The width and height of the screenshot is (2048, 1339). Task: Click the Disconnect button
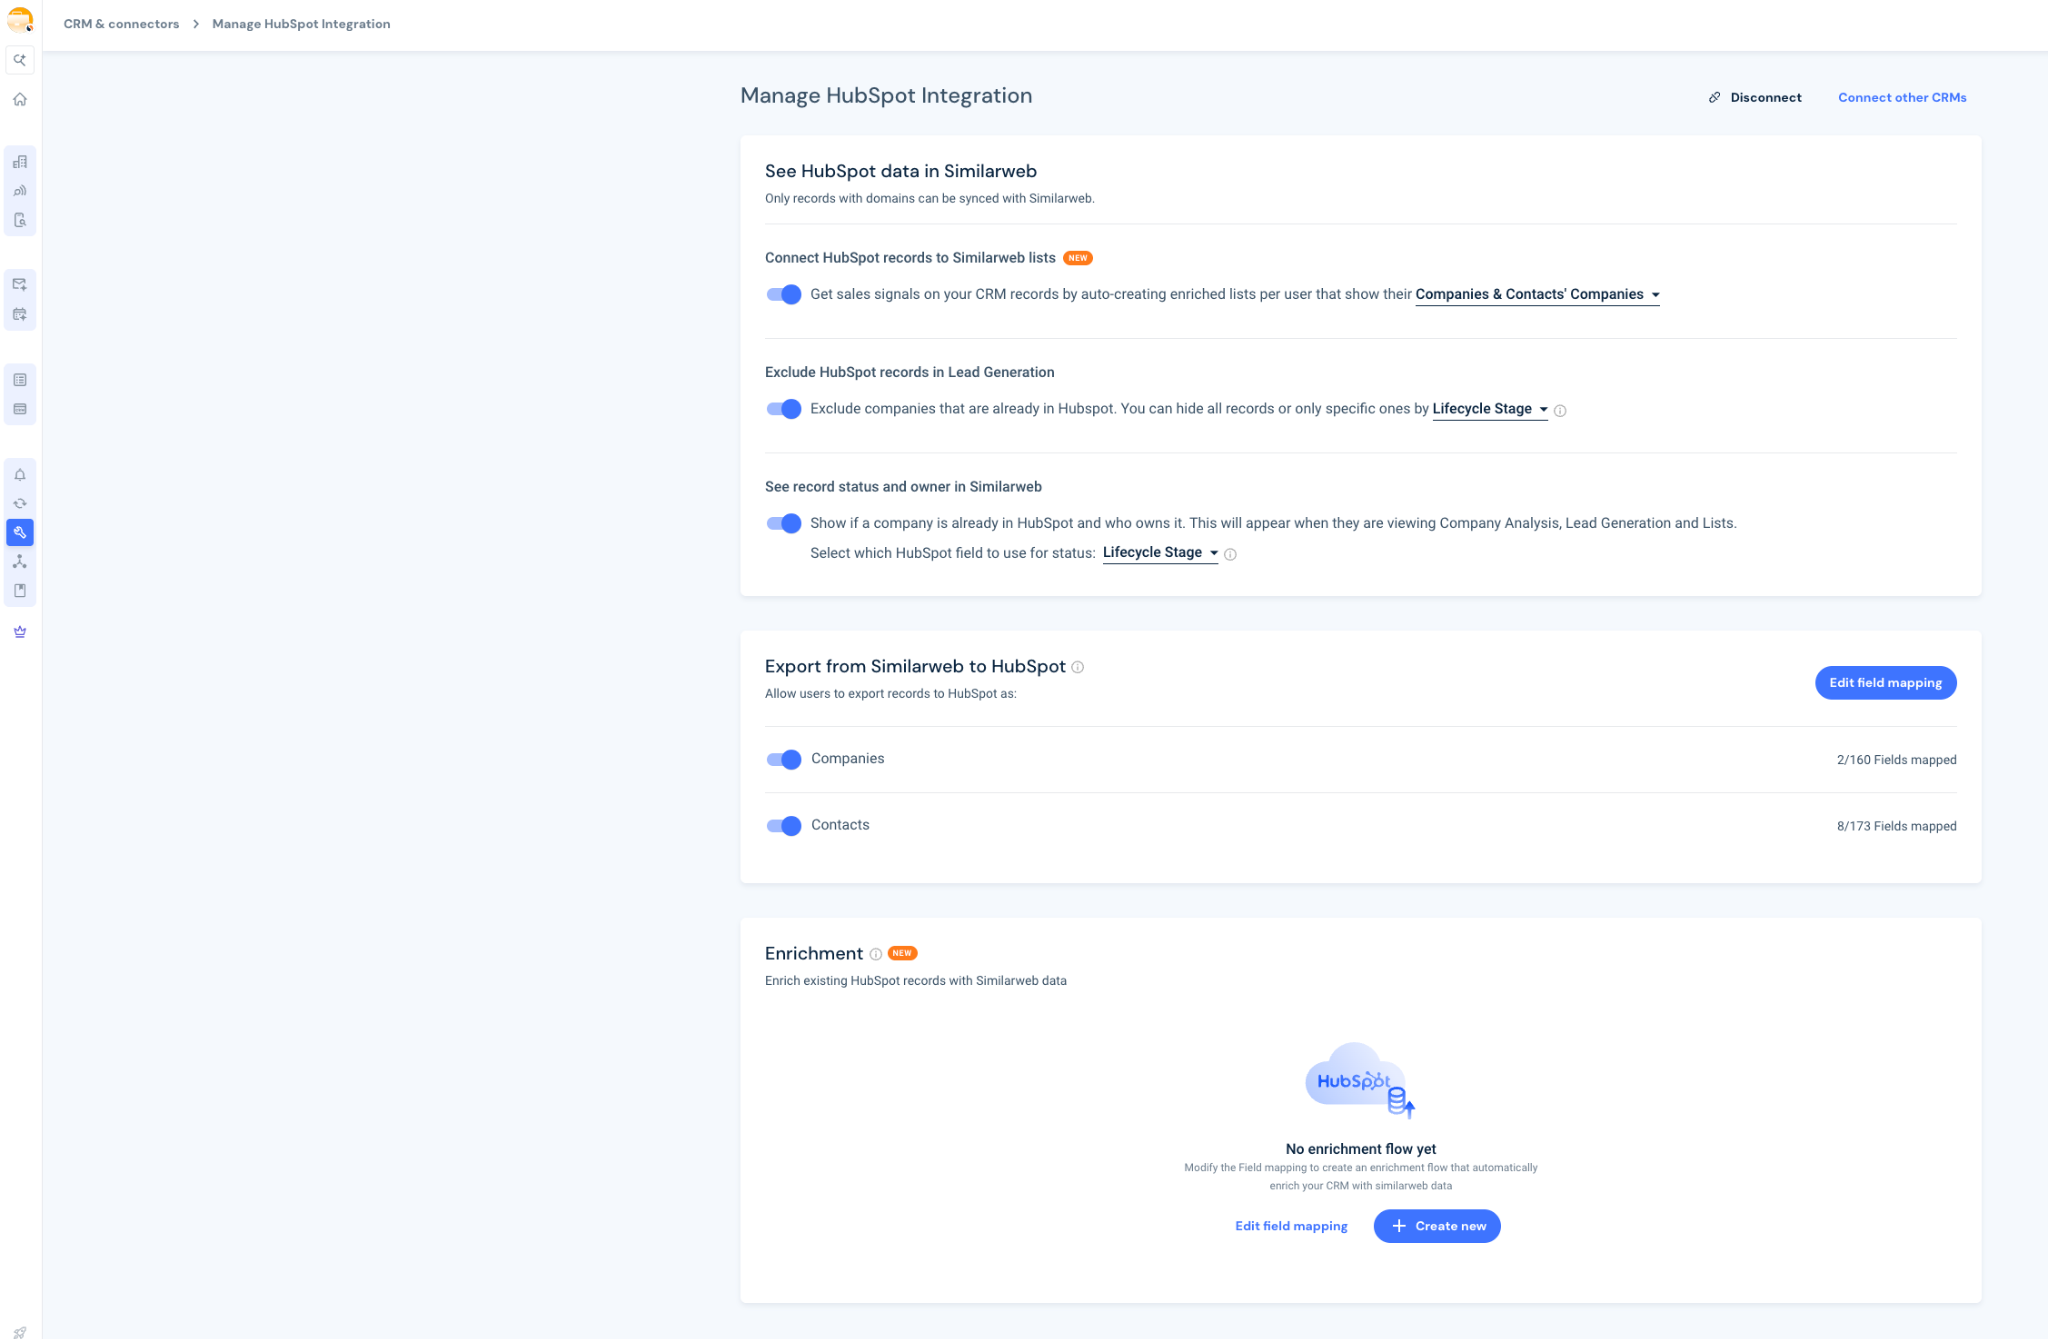[1755, 97]
